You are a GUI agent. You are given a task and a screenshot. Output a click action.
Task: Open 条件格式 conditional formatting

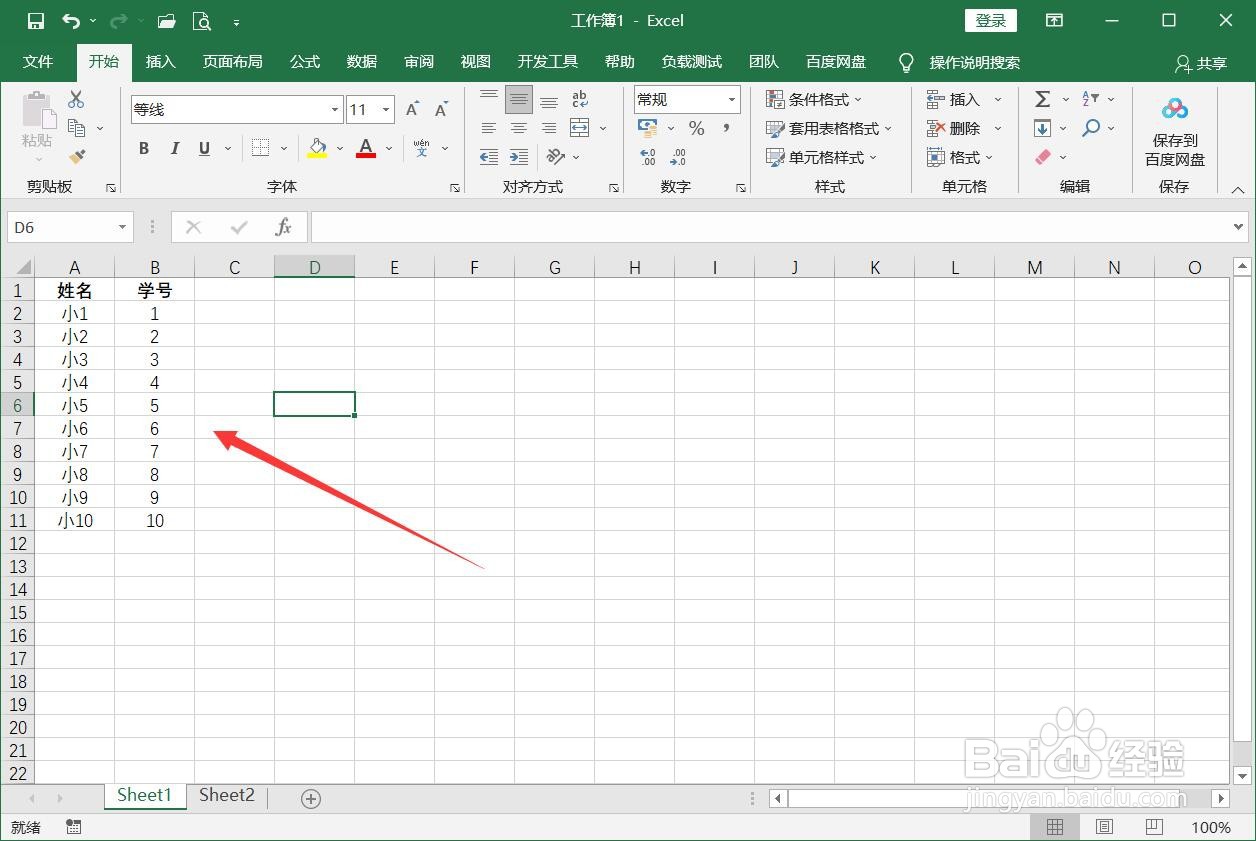tap(814, 99)
